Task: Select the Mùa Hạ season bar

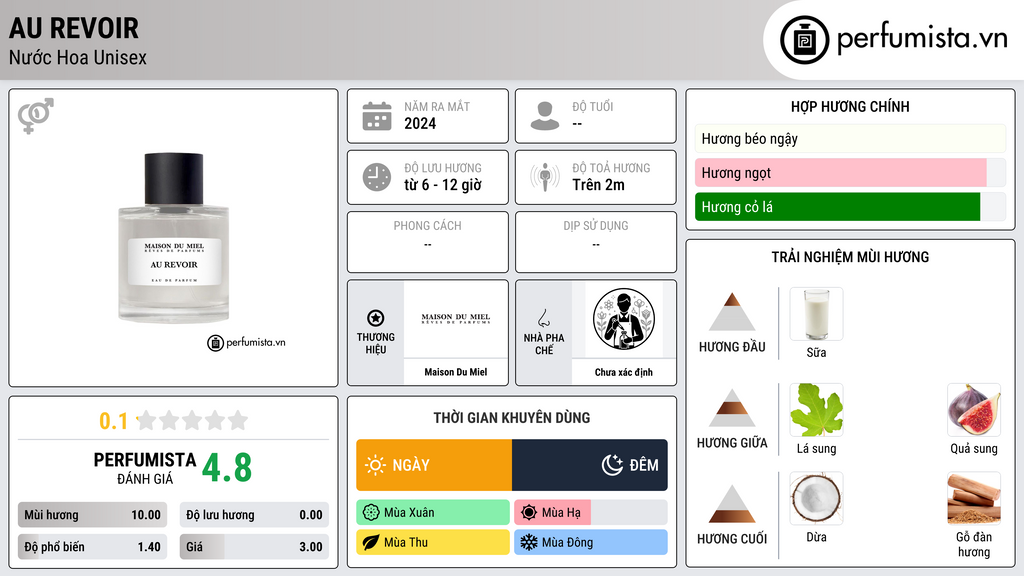Action: coord(591,512)
